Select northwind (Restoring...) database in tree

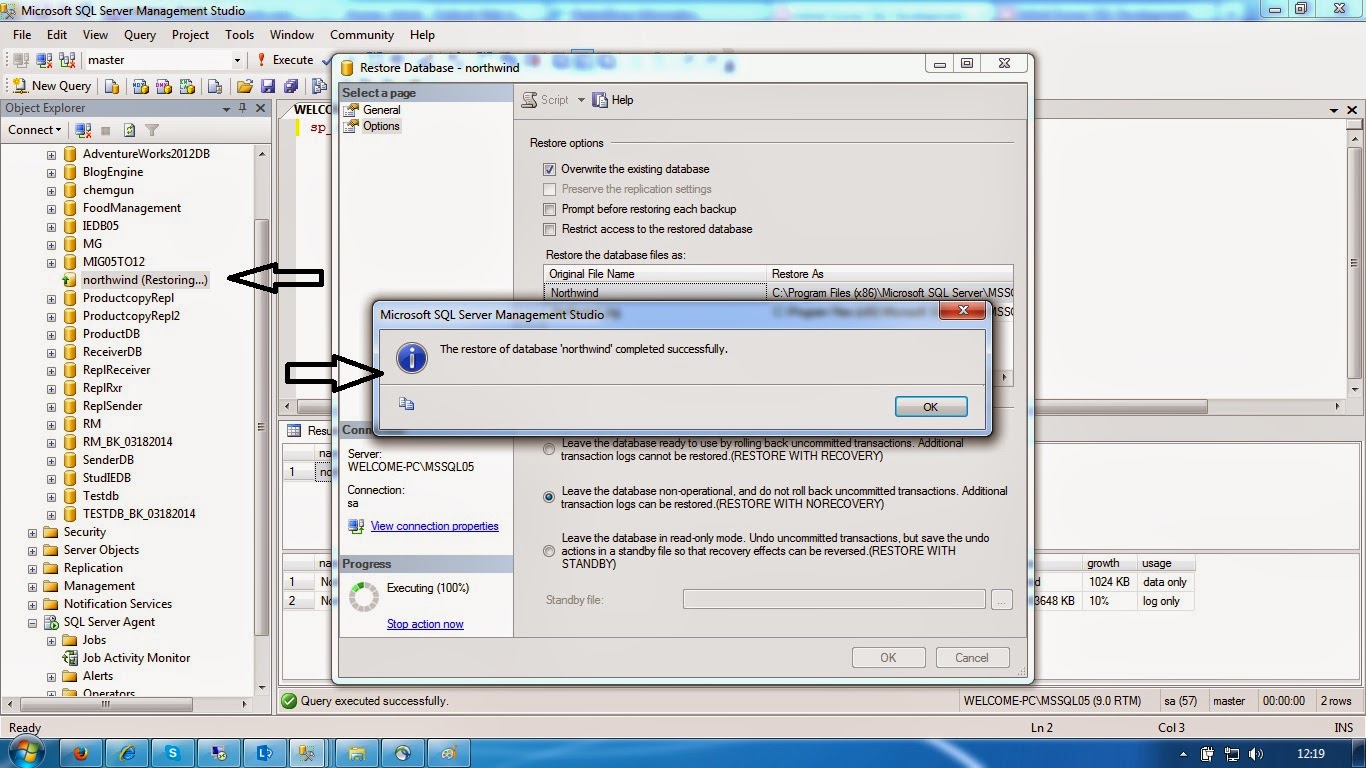(145, 280)
